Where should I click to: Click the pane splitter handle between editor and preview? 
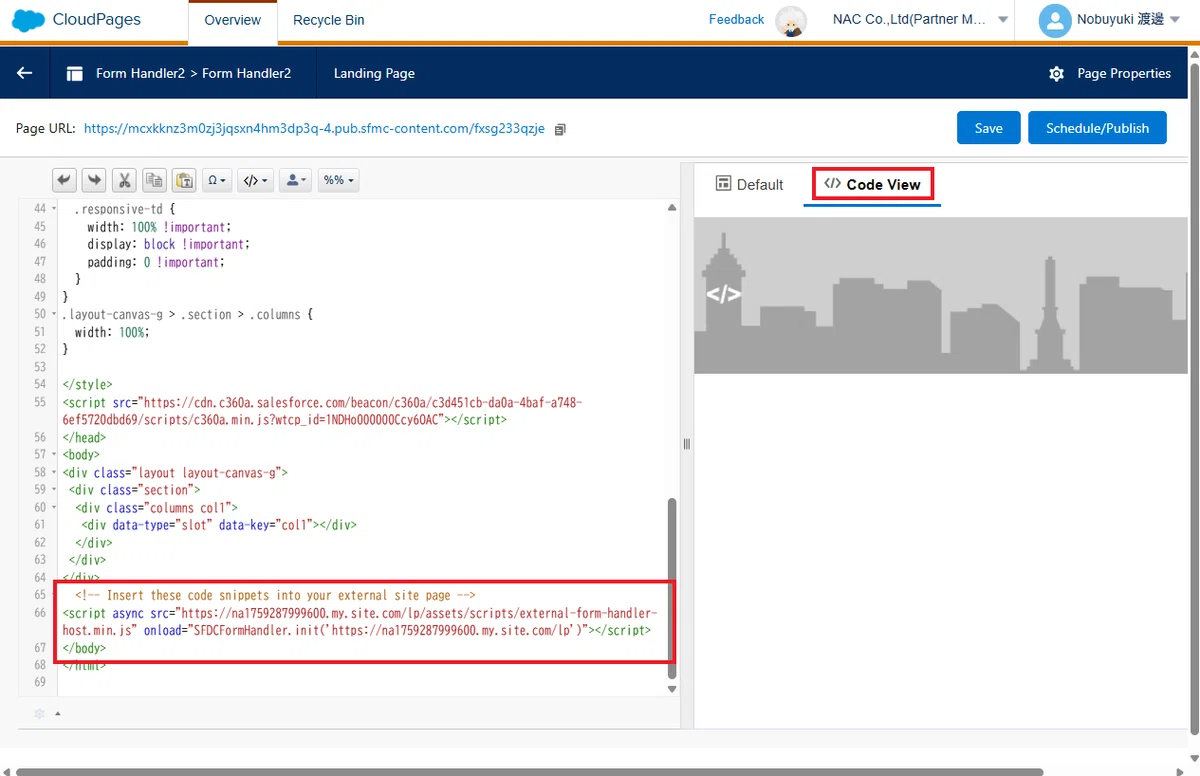(687, 444)
